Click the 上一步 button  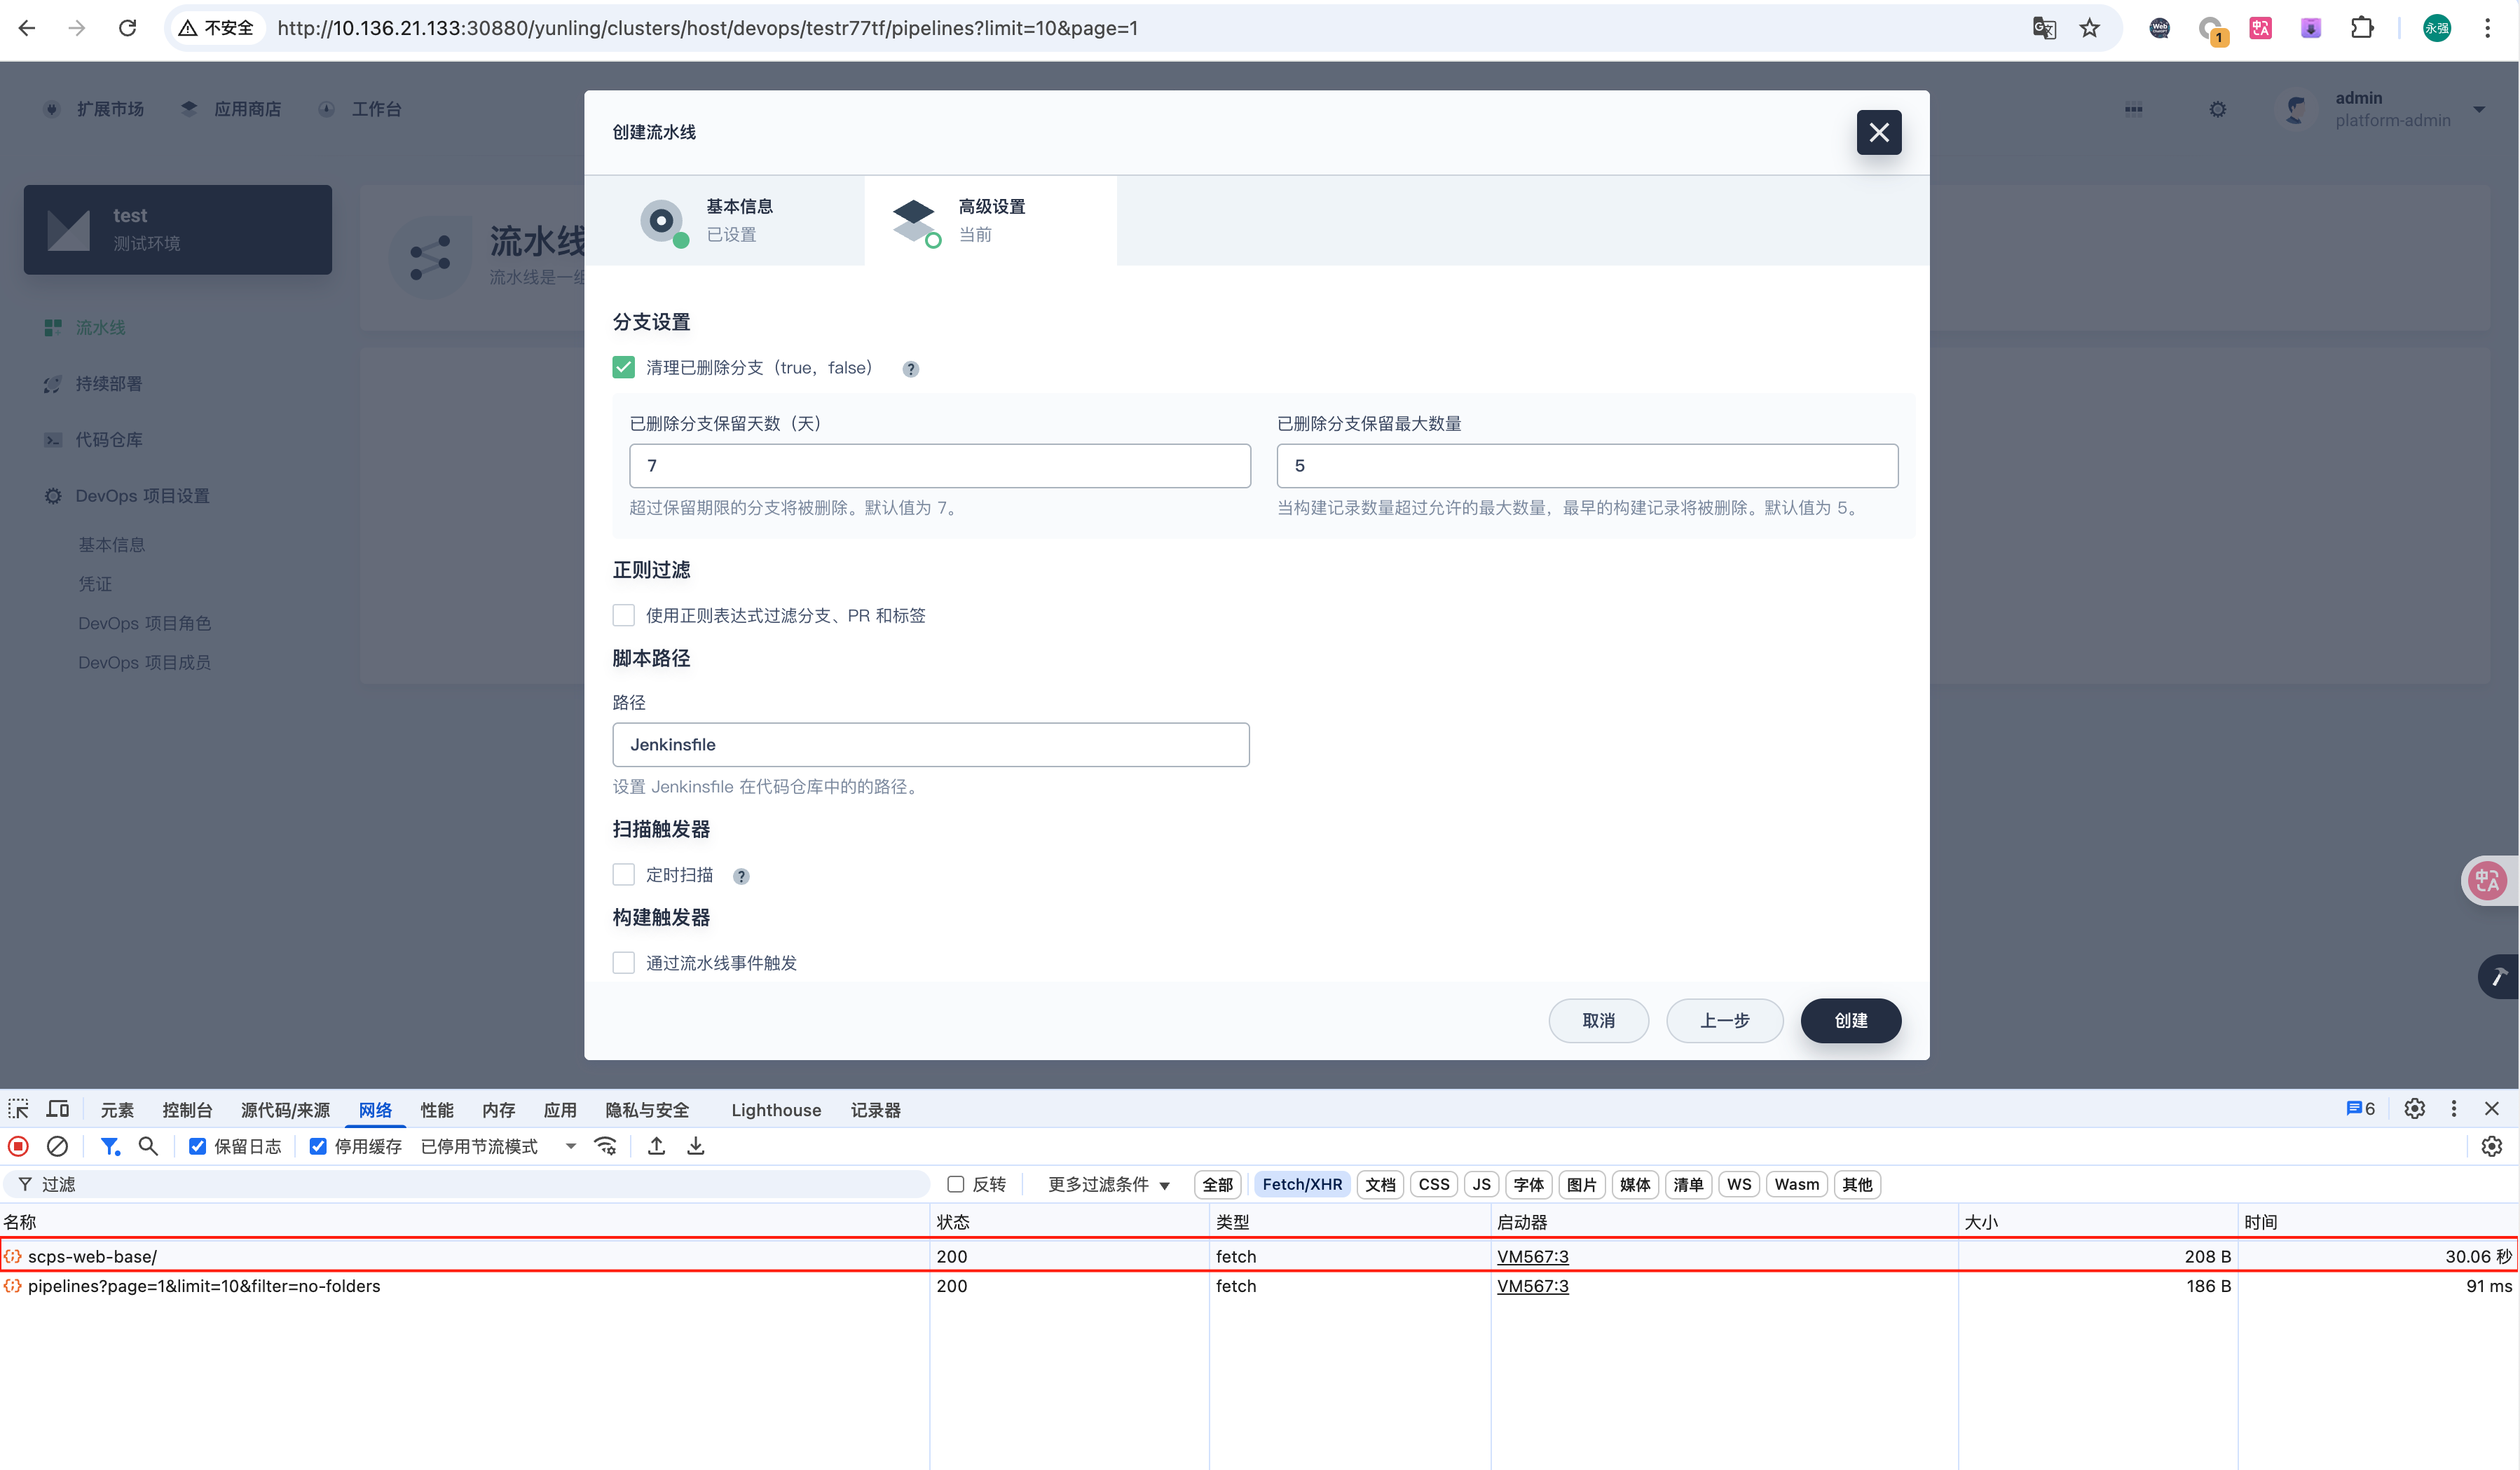point(1724,1020)
